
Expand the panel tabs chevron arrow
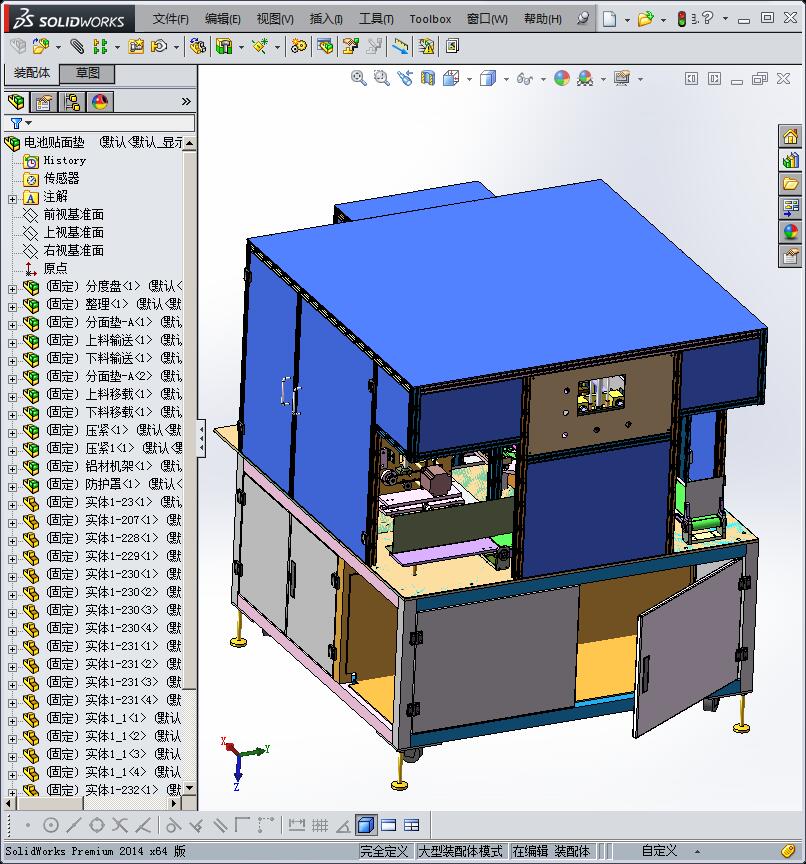pos(186,101)
